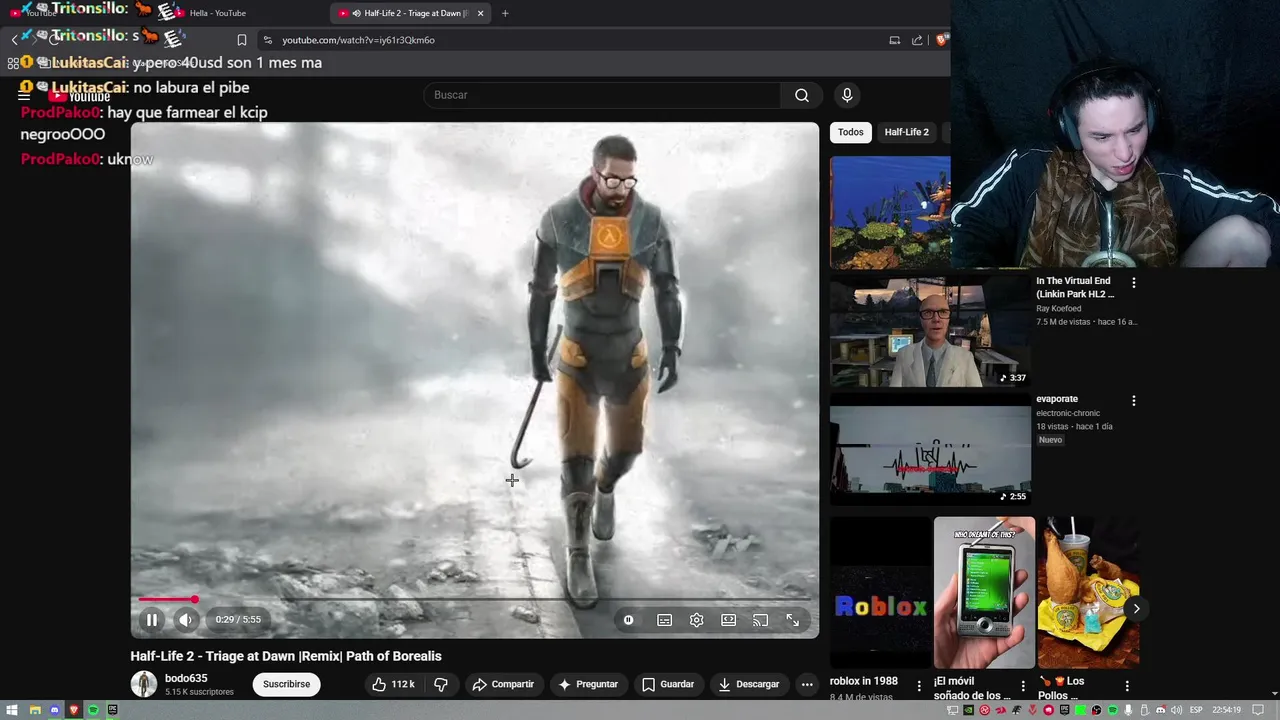Switch to theater mode view
The image size is (1280, 720).
tap(728, 620)
